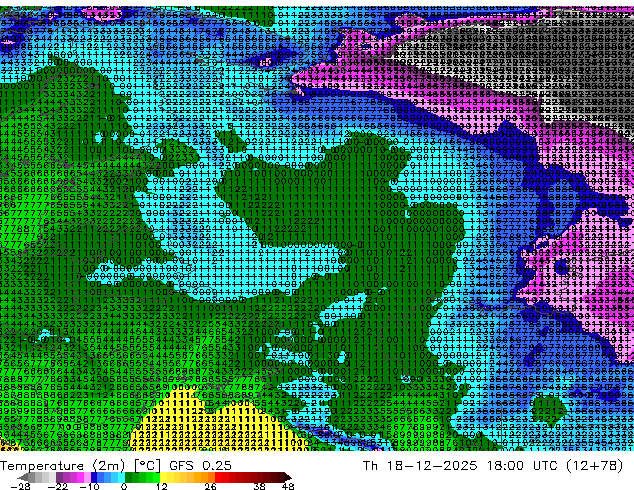
Task: Click the 38 legend label
Action: pyautogui.click(x=260, y=486)
